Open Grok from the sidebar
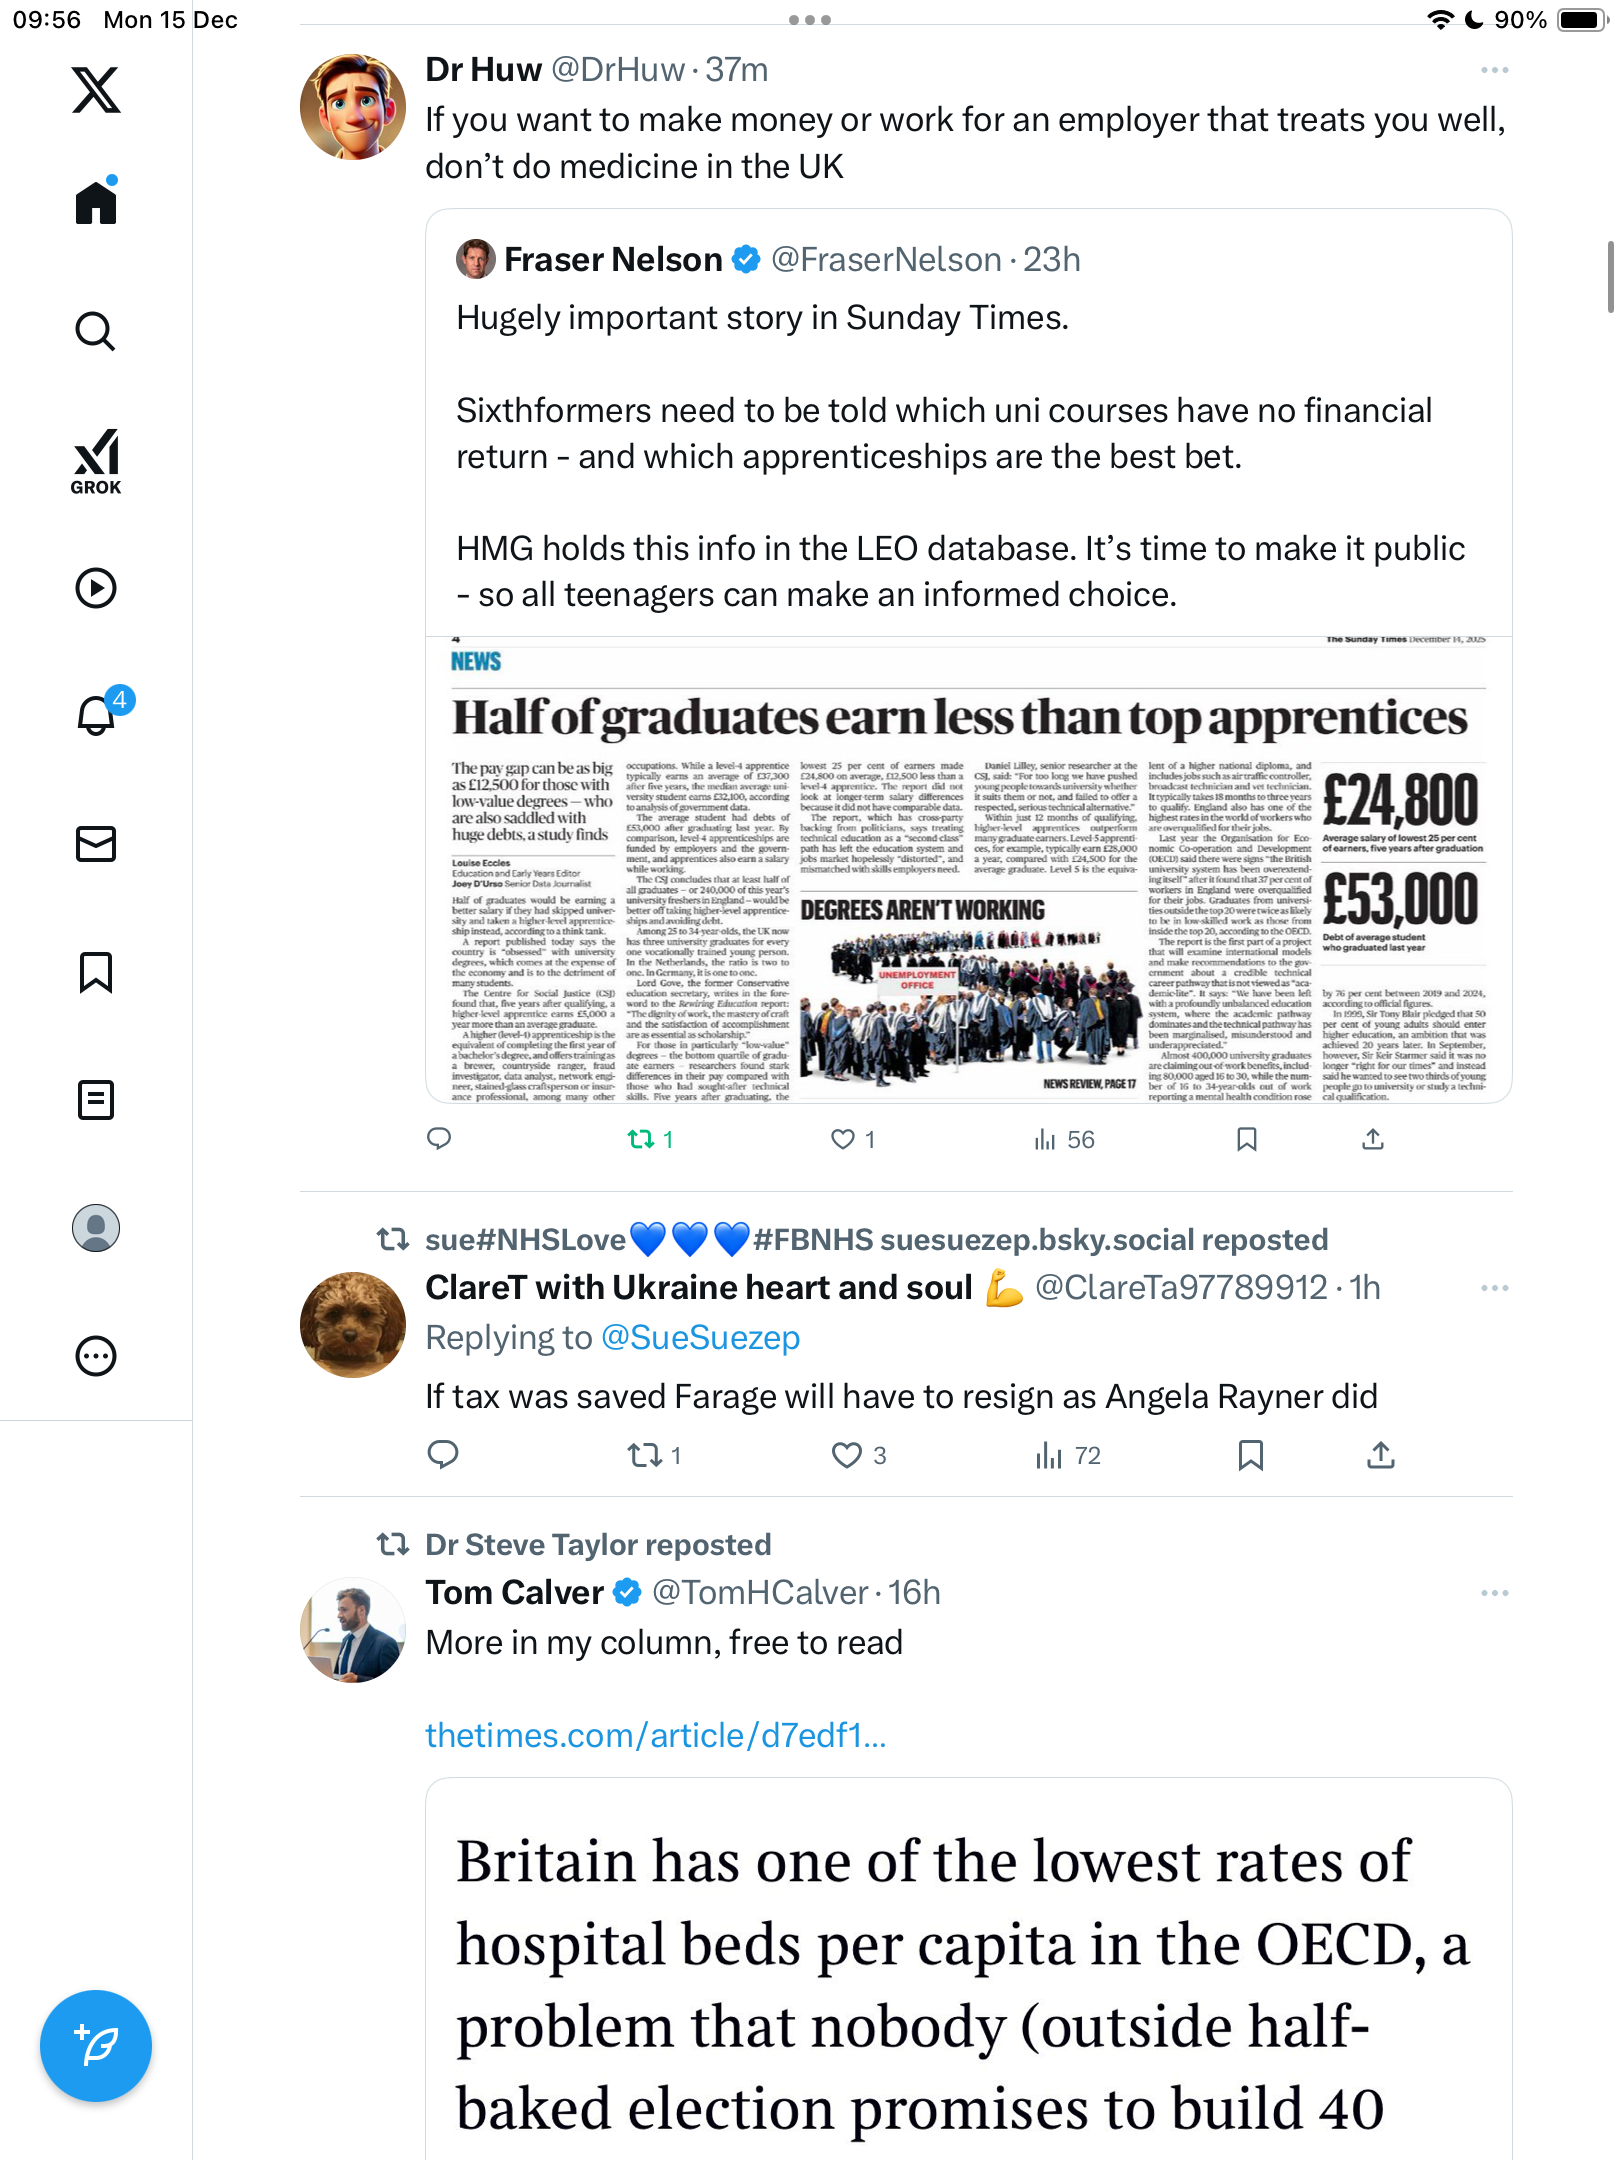 click(x=96, y=461)
